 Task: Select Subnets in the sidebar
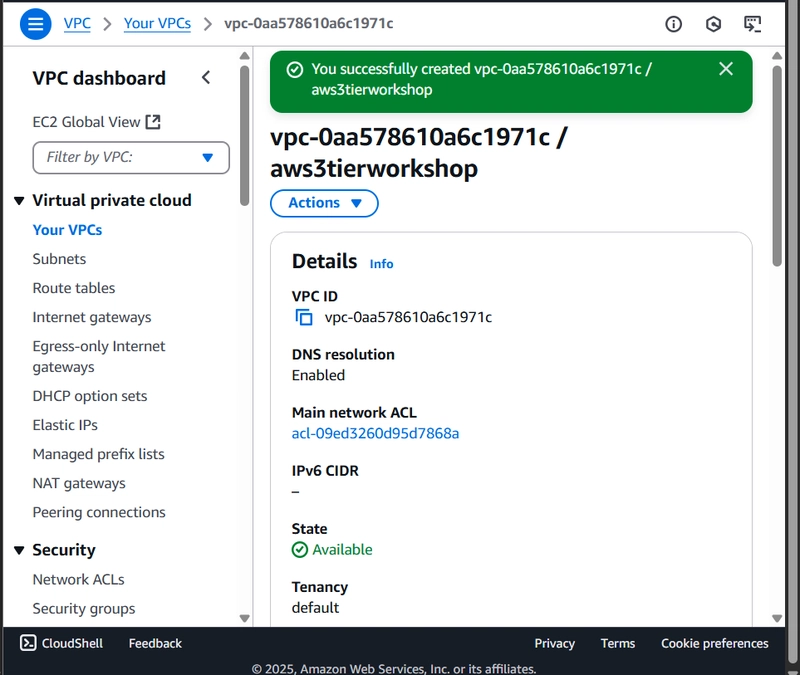tap(59, 259)
